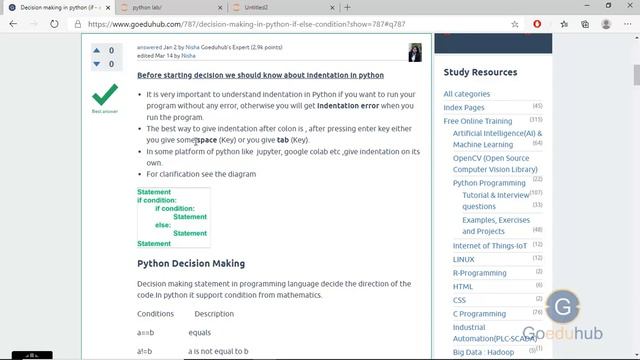Click 'For clarification see the diagram' bullet
The width and height of the screenshot is (640, 360).
pos(201,174)
